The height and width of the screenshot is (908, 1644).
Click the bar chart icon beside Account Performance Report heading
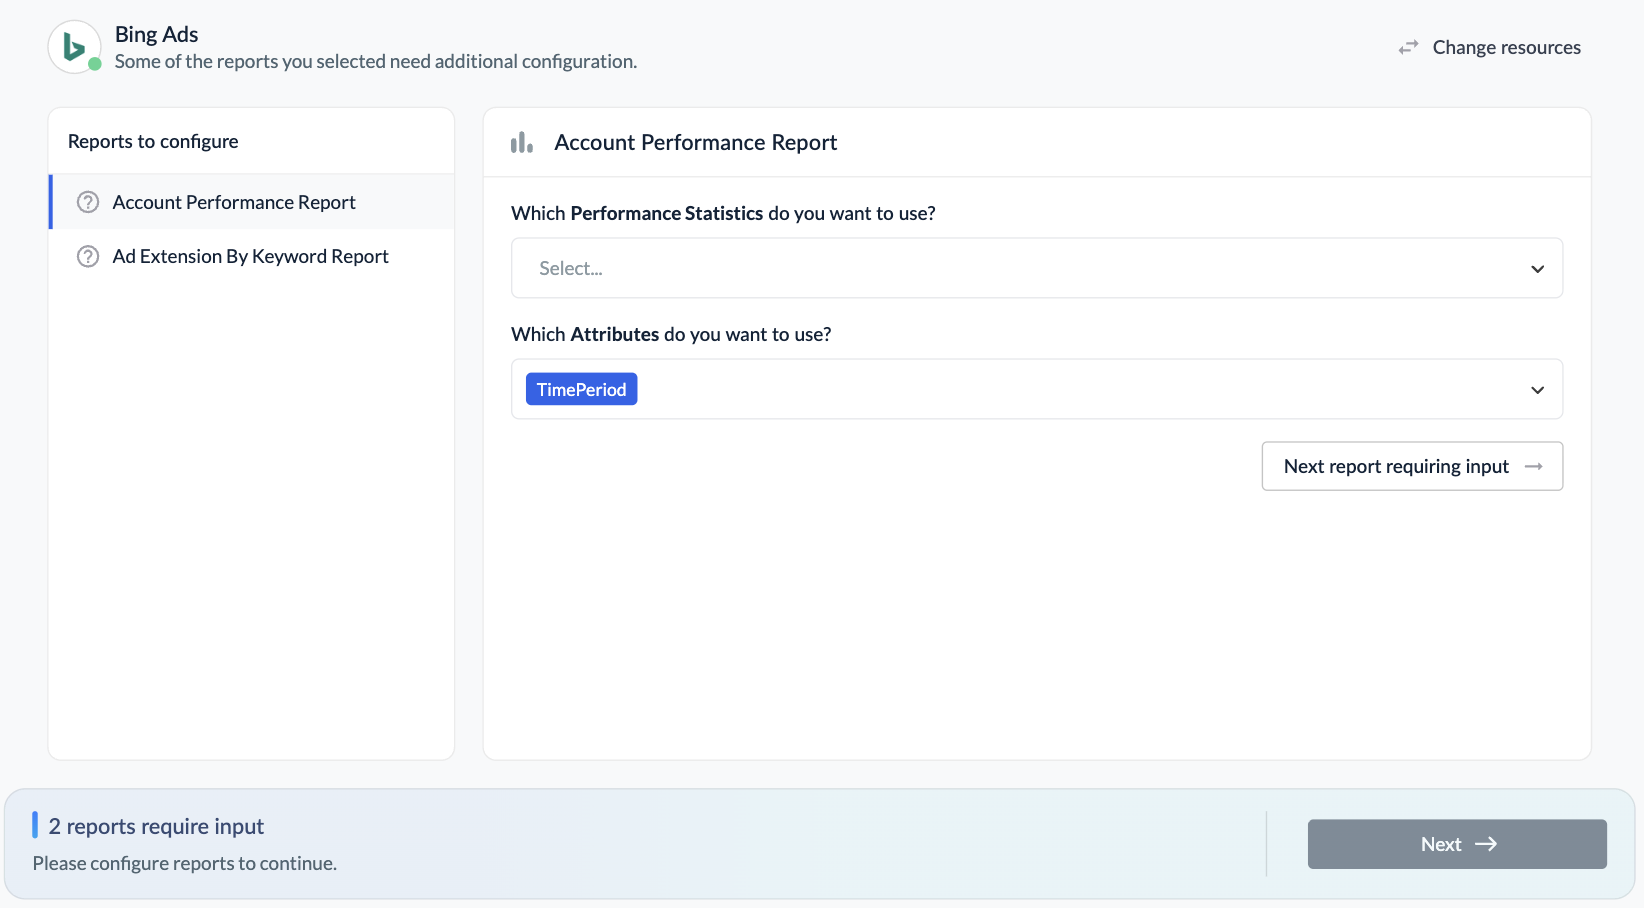[x=522, y=143]
